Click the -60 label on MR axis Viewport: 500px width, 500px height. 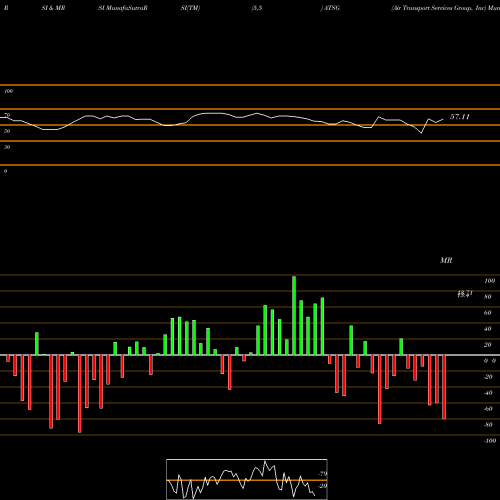(x=488, y=409)
